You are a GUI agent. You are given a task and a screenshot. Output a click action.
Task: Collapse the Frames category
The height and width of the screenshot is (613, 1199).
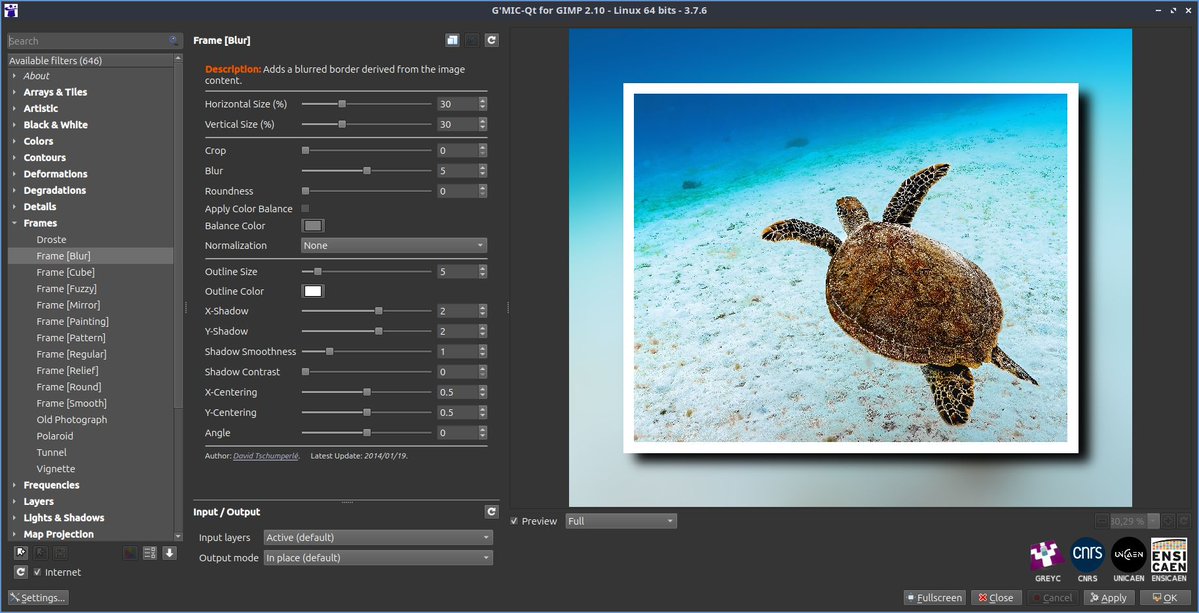pos(15,223)
